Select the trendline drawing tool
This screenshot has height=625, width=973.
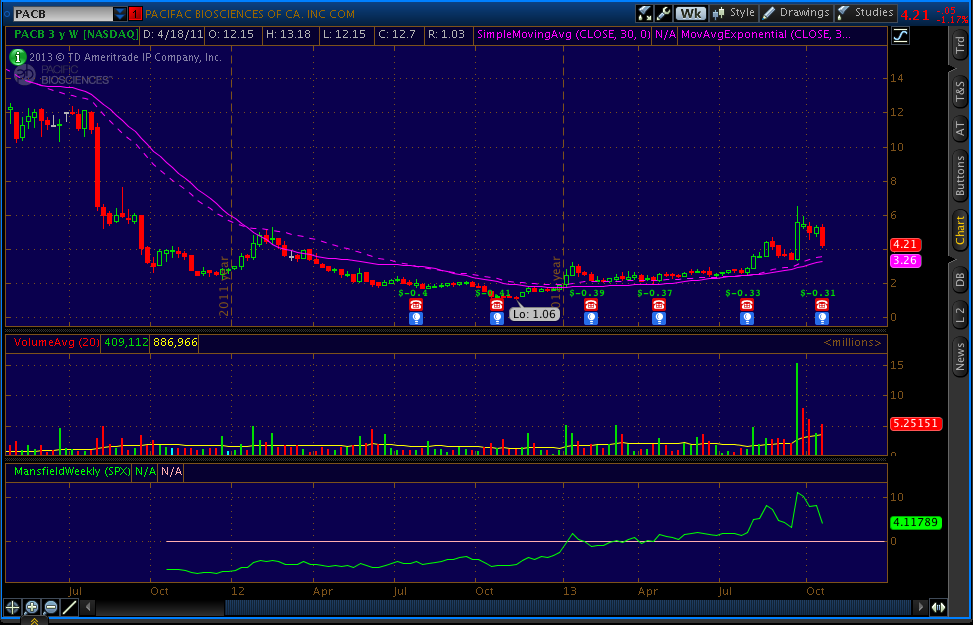coord(70,607)
